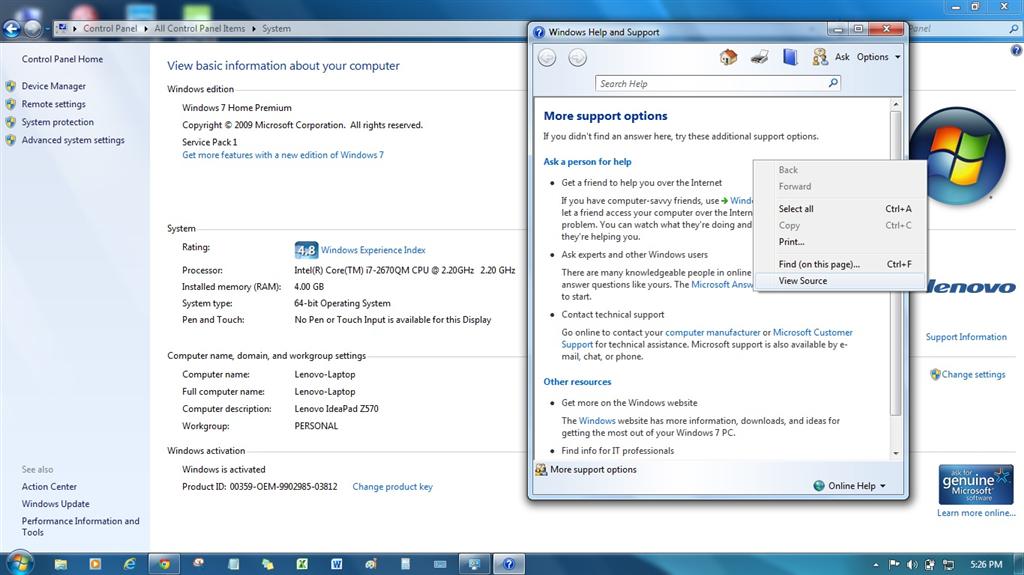The image size is (1024, 575).
Task: Click the Windows website link in Help
Action: [597, 421]
